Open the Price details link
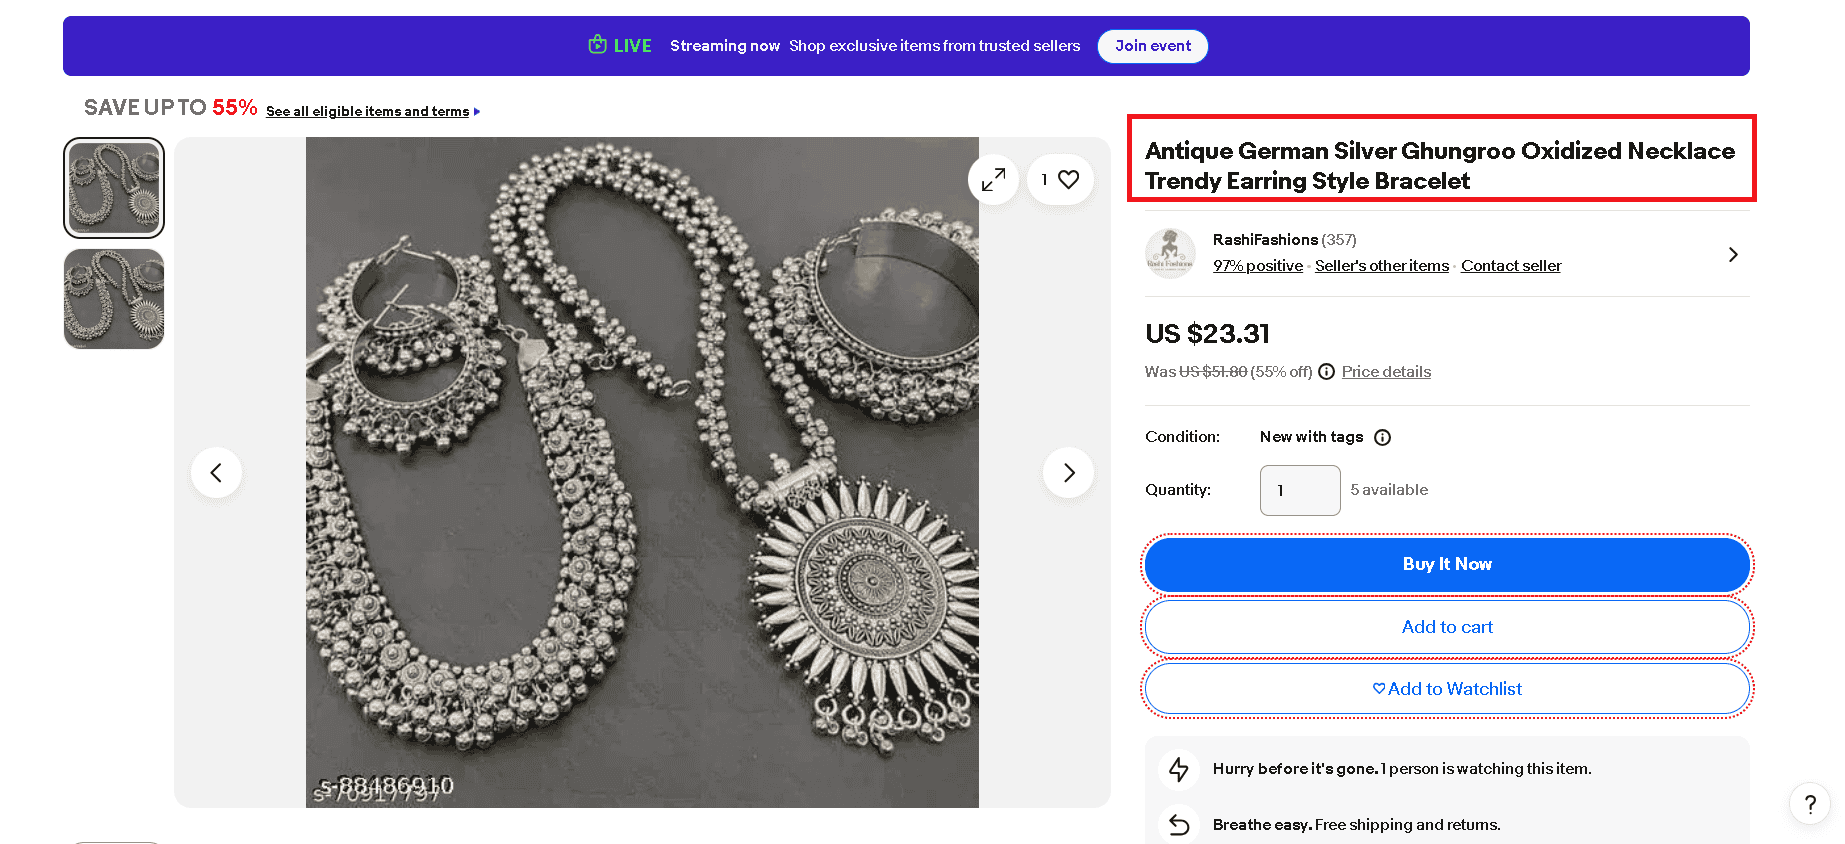 pyautogui.click(x=1385, y=371)
